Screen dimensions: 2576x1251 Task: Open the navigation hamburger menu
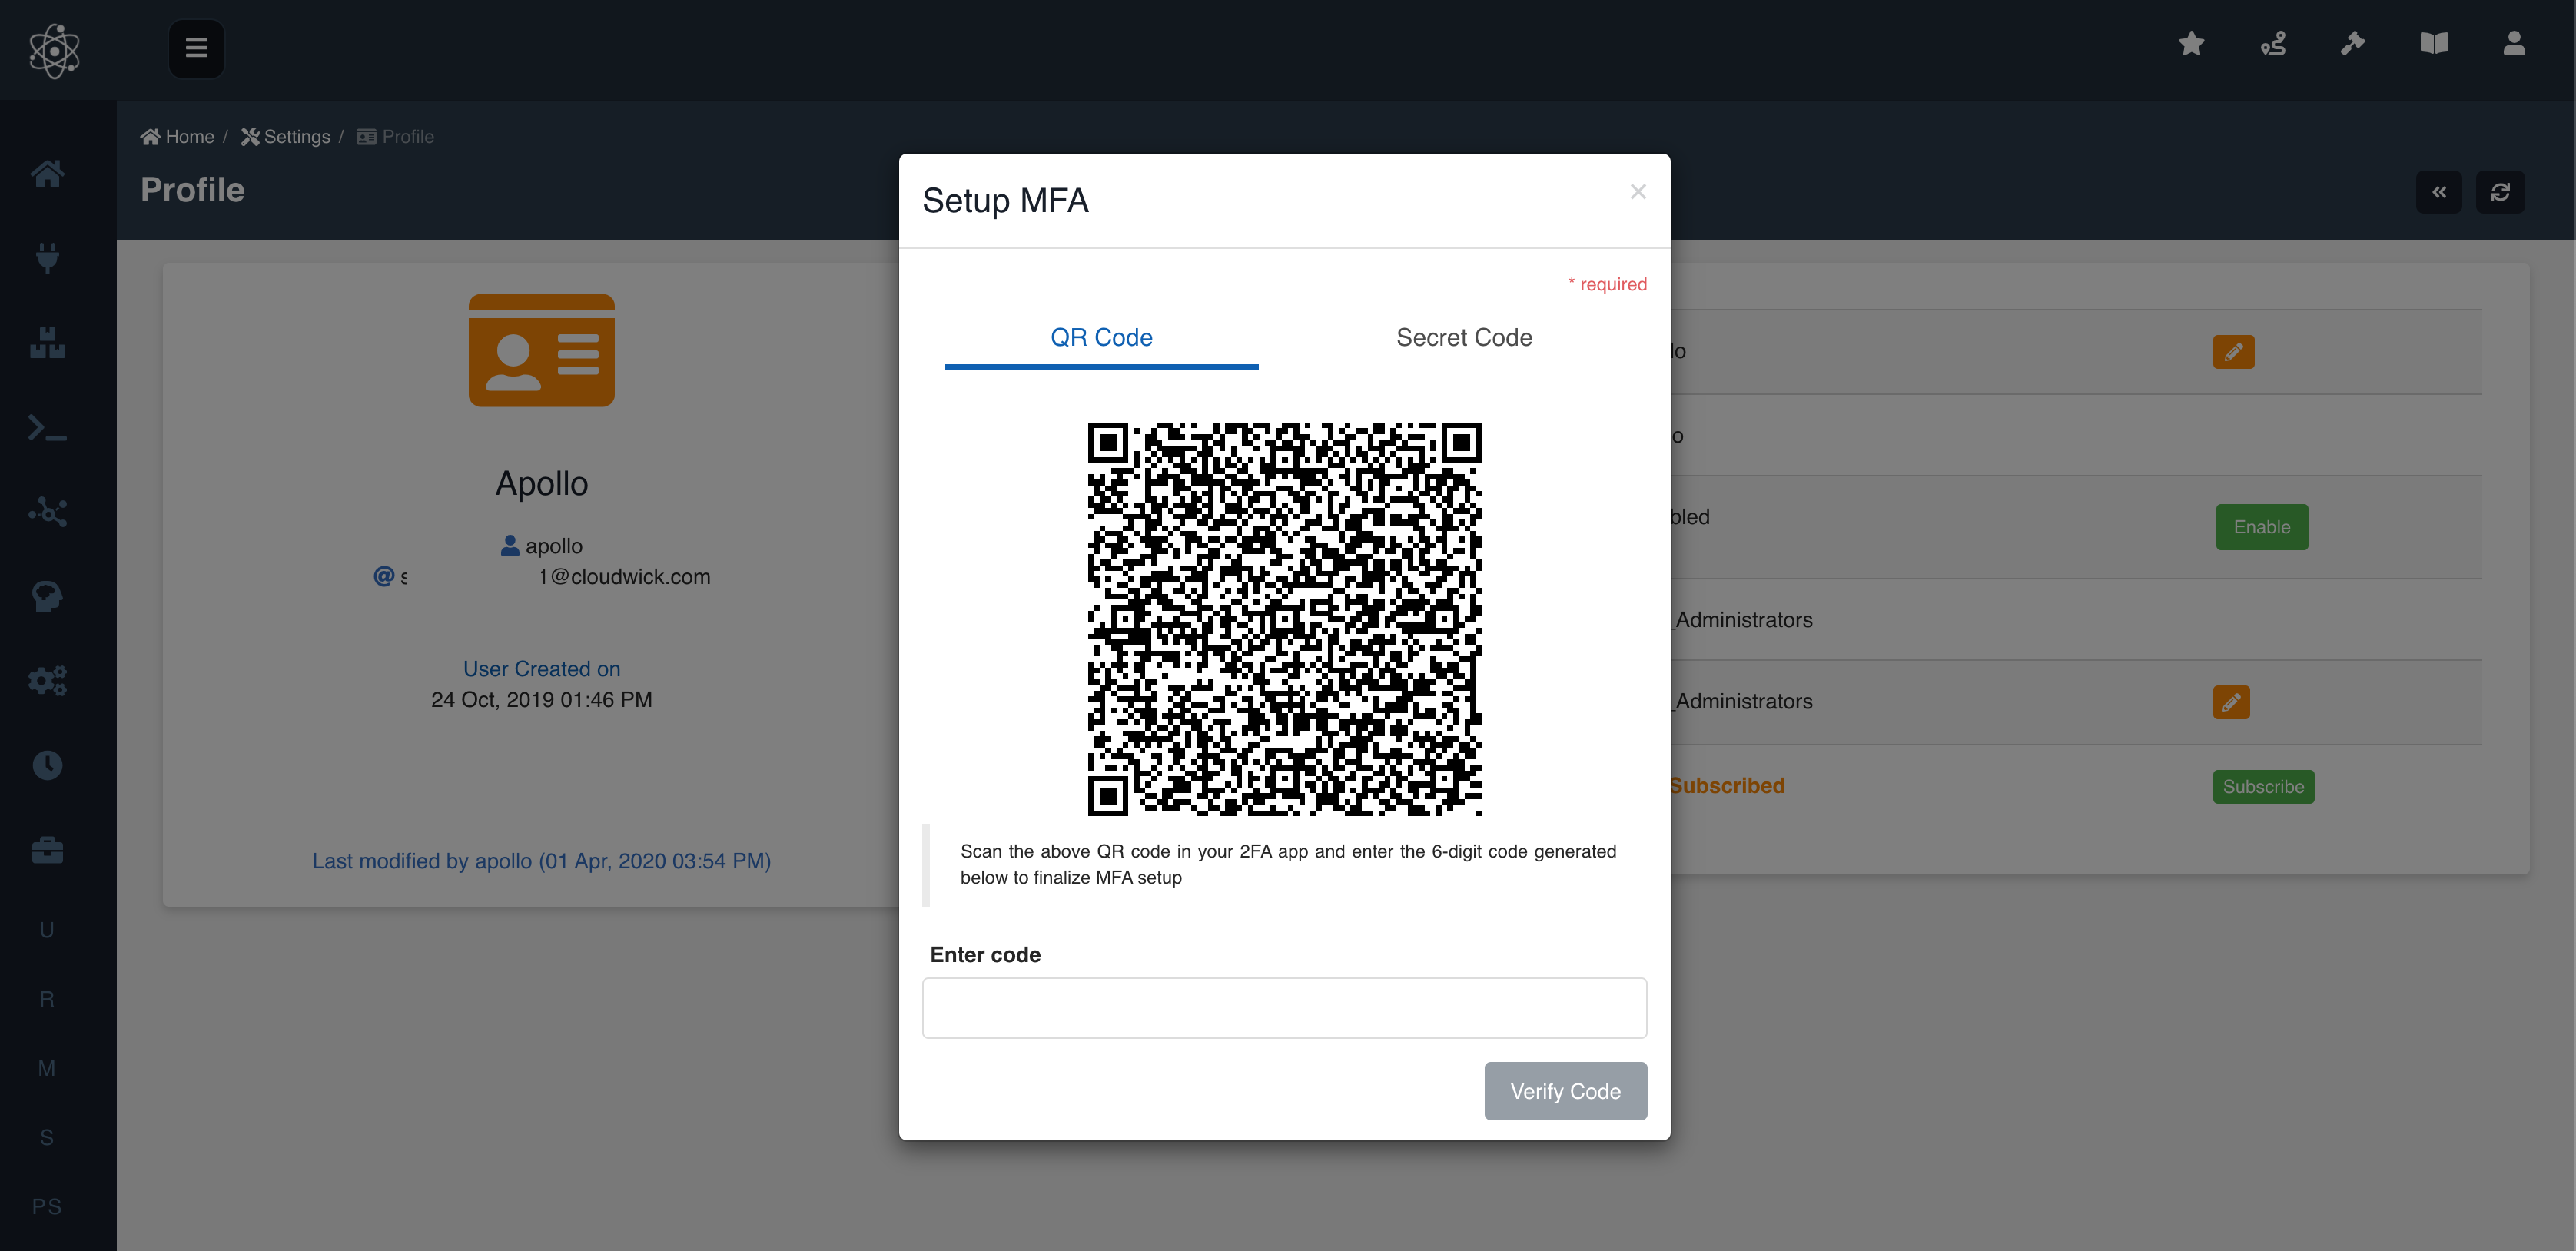[196, 48]
